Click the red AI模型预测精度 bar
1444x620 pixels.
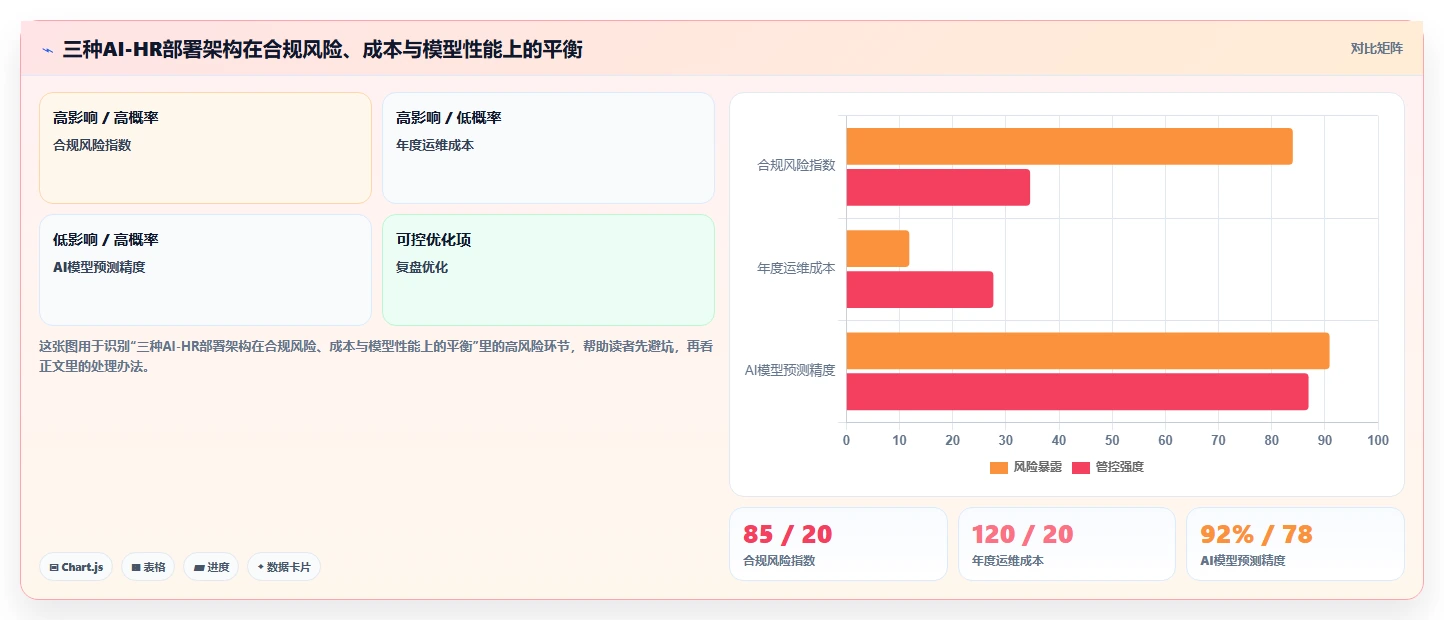(1077, 391)
